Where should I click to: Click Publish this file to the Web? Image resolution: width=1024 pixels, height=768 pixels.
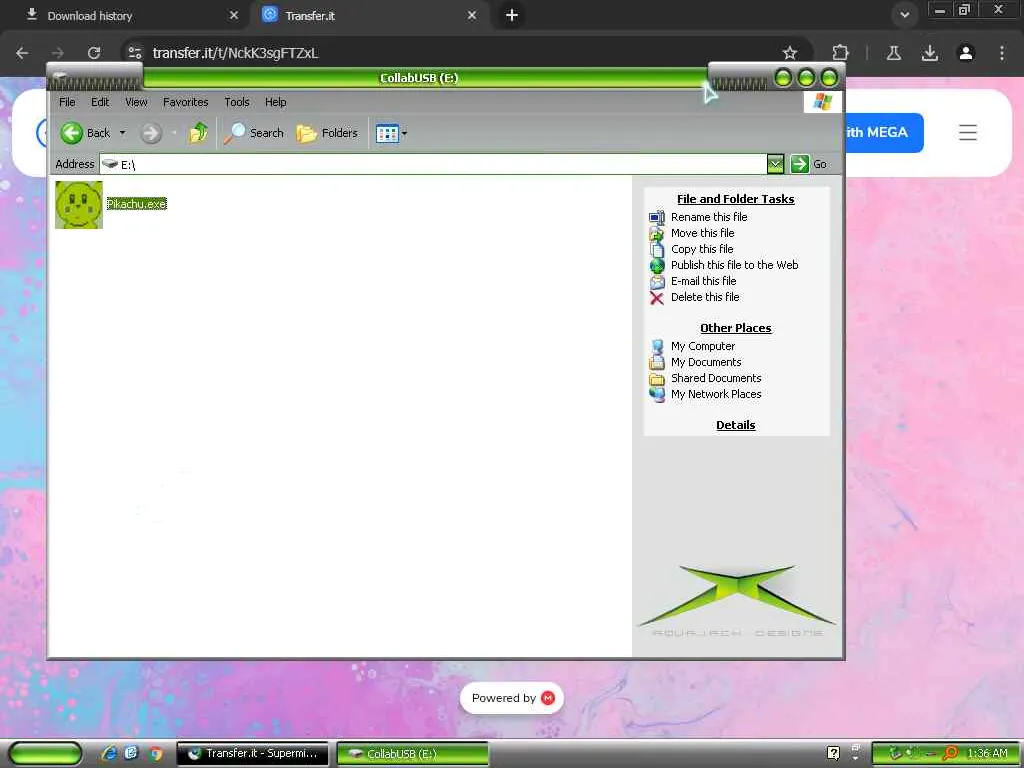(735, 265)
